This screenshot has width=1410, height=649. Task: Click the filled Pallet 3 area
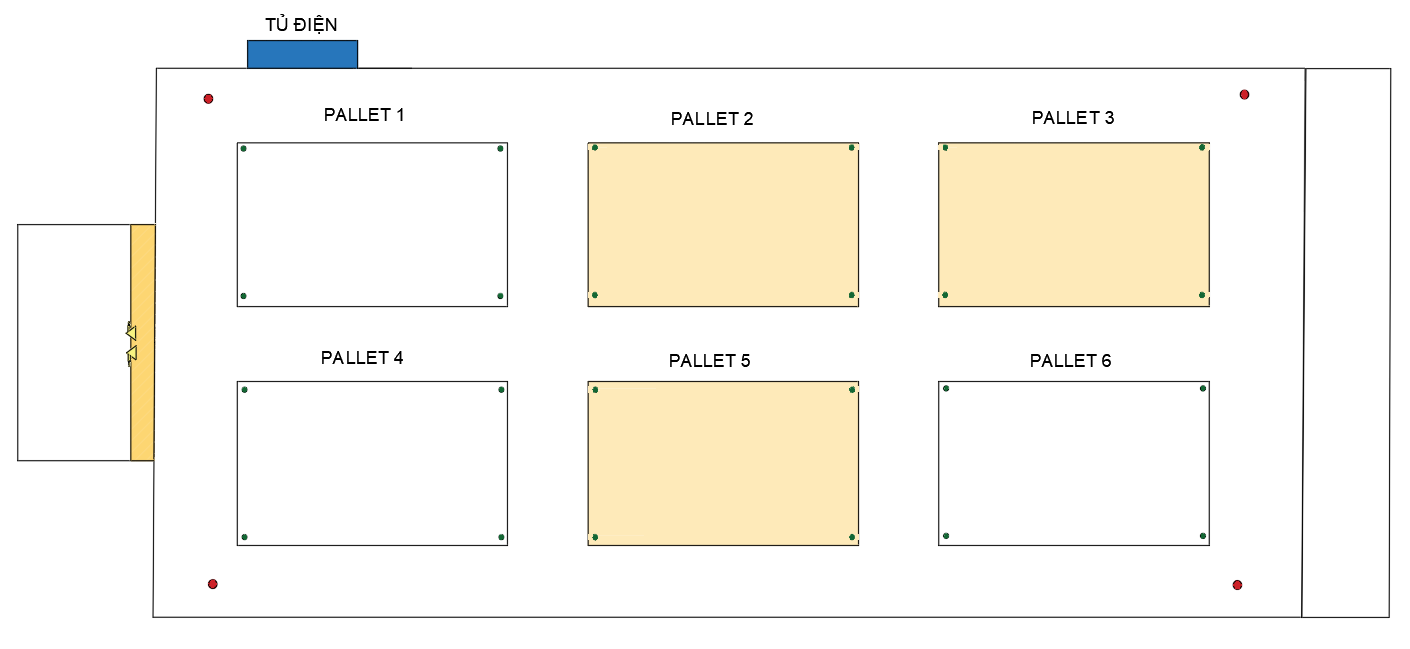pyautogui.click(x=1073, y=224)
